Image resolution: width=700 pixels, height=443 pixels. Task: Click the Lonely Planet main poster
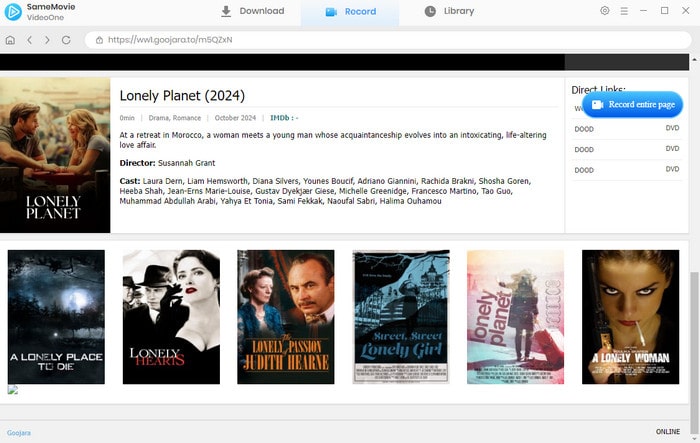55,155
